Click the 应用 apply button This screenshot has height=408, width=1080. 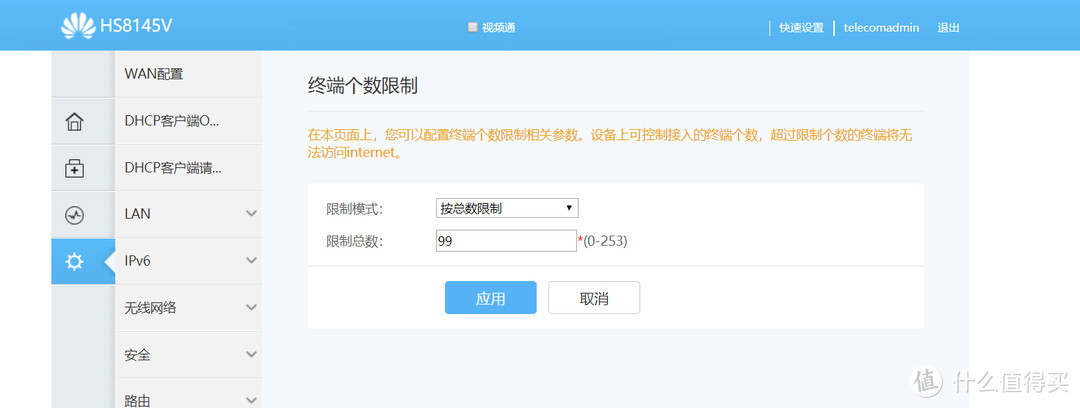(x=490, y=298)
